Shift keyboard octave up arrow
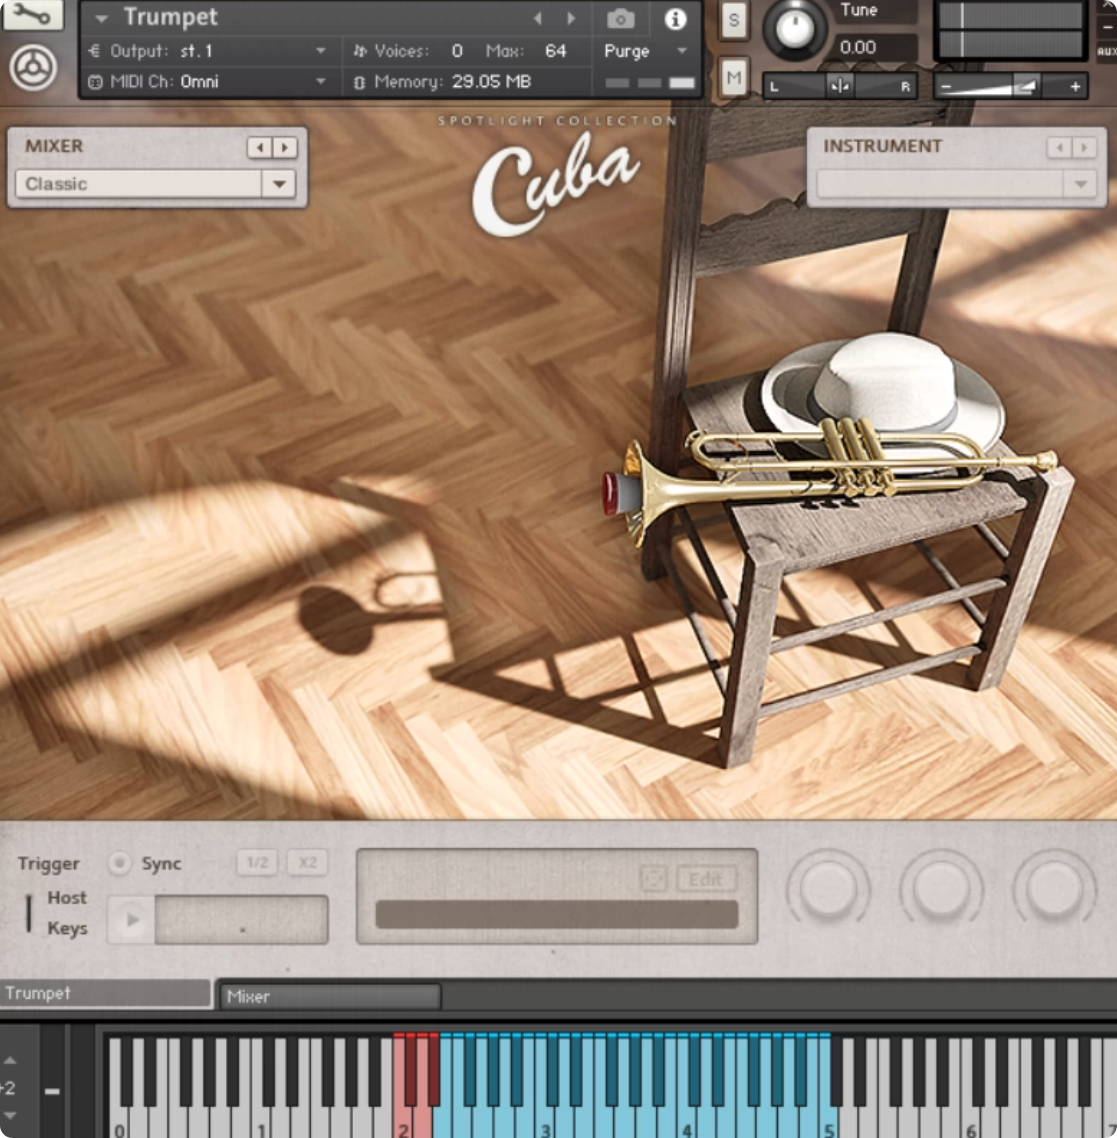Screen dimensions: 1117x1138 (x=10, y=1060)
